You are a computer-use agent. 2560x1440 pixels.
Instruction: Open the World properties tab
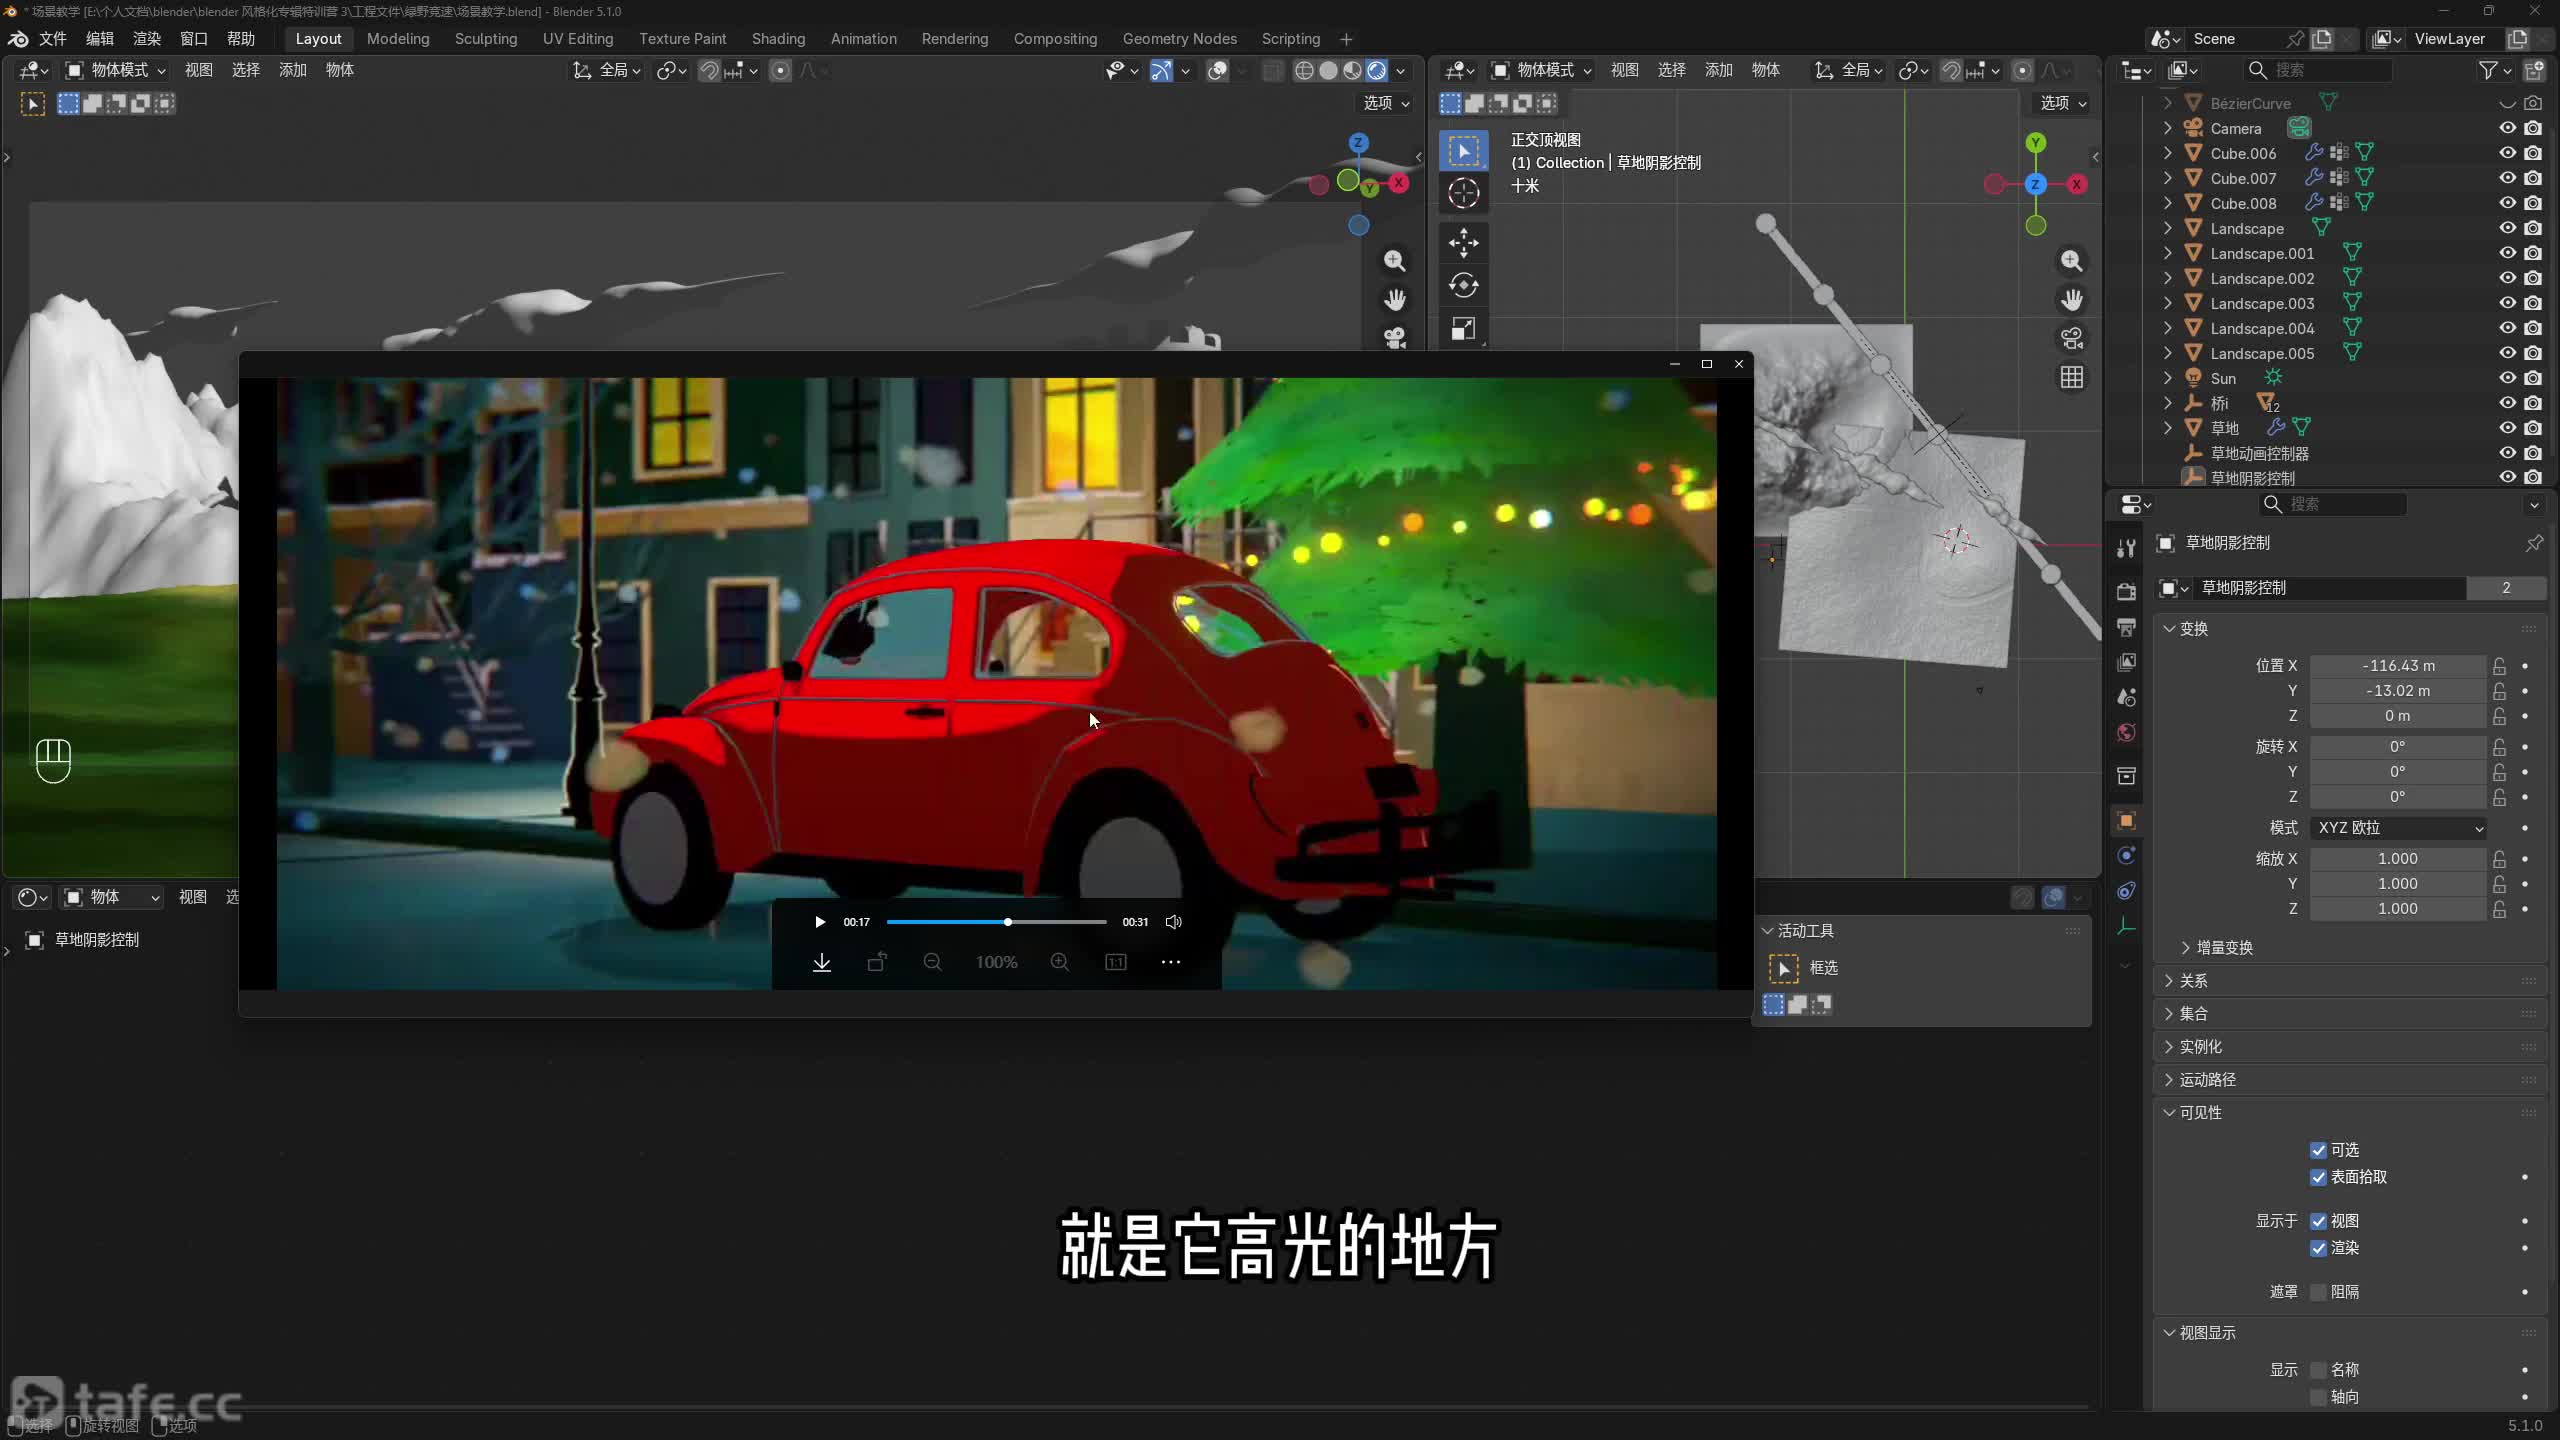2127,733
